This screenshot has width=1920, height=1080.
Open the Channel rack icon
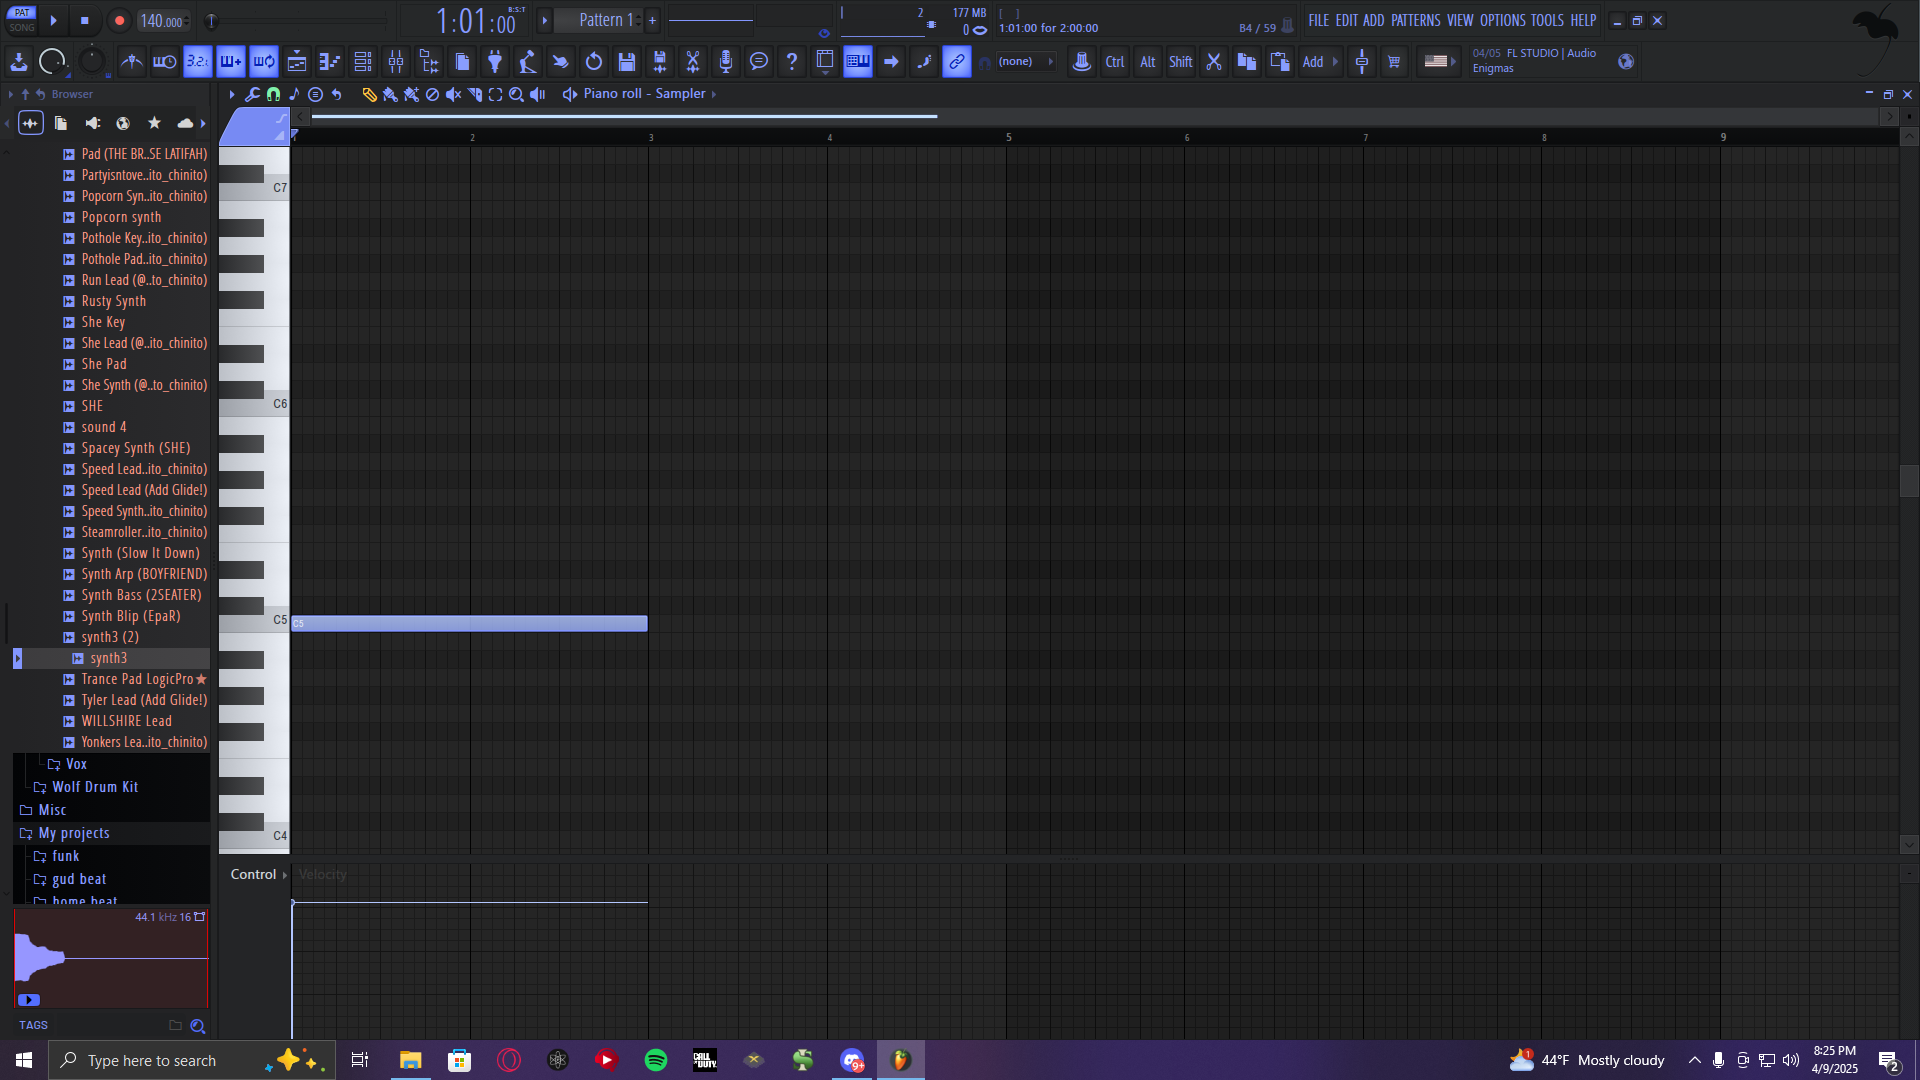click(363, 62)
